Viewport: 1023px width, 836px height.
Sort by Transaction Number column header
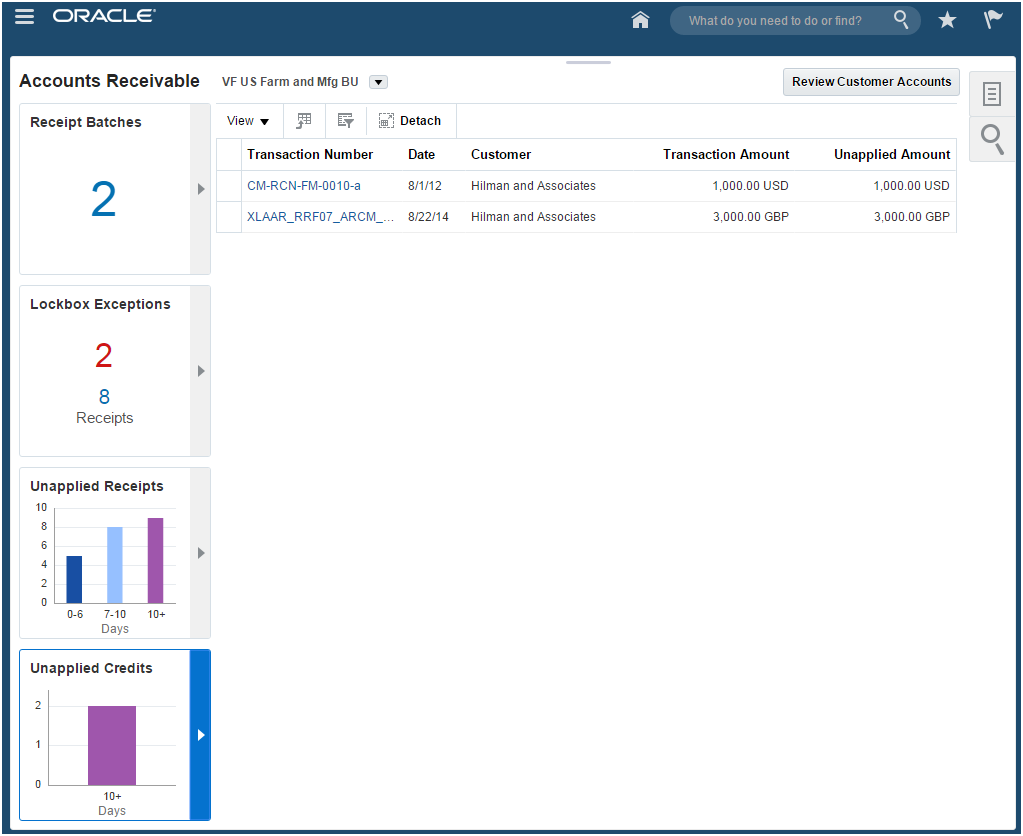click(310, 155)
